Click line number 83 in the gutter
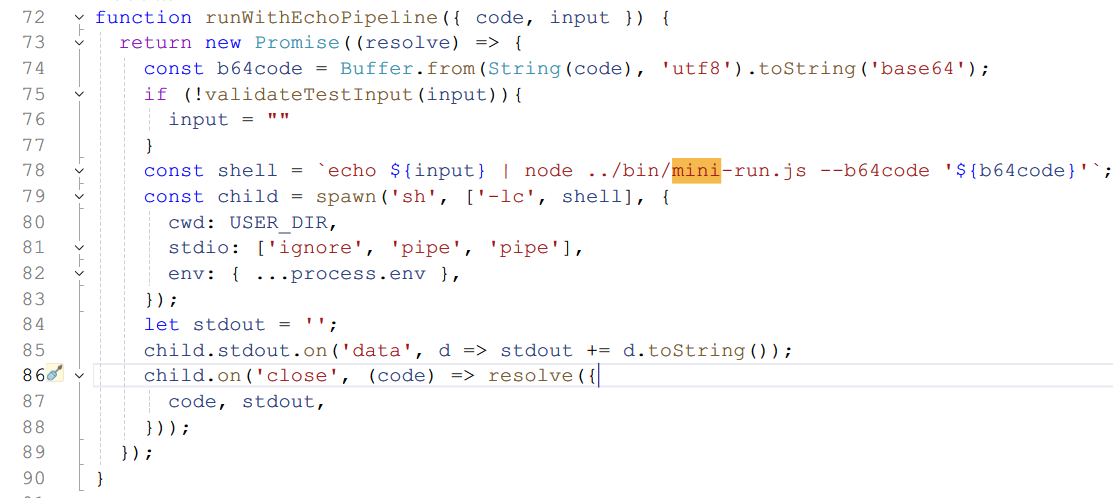Screen dimensions: 1113x498 click(33, 299)
